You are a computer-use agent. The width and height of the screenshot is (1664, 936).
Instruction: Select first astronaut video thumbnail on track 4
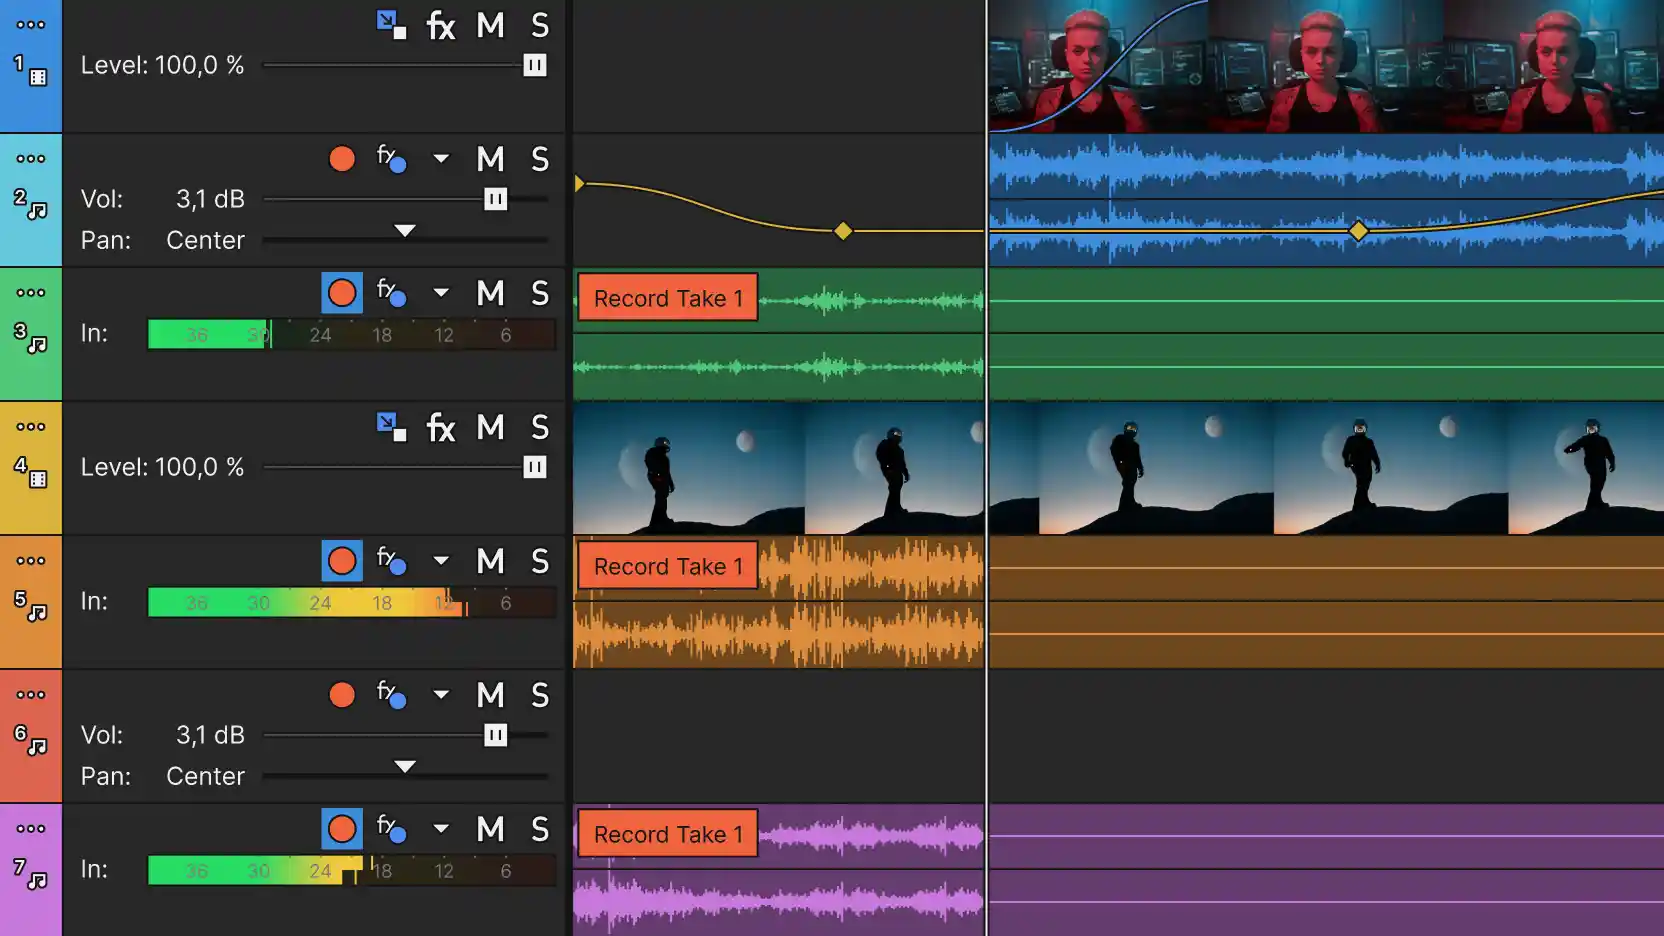coord(689,468)
